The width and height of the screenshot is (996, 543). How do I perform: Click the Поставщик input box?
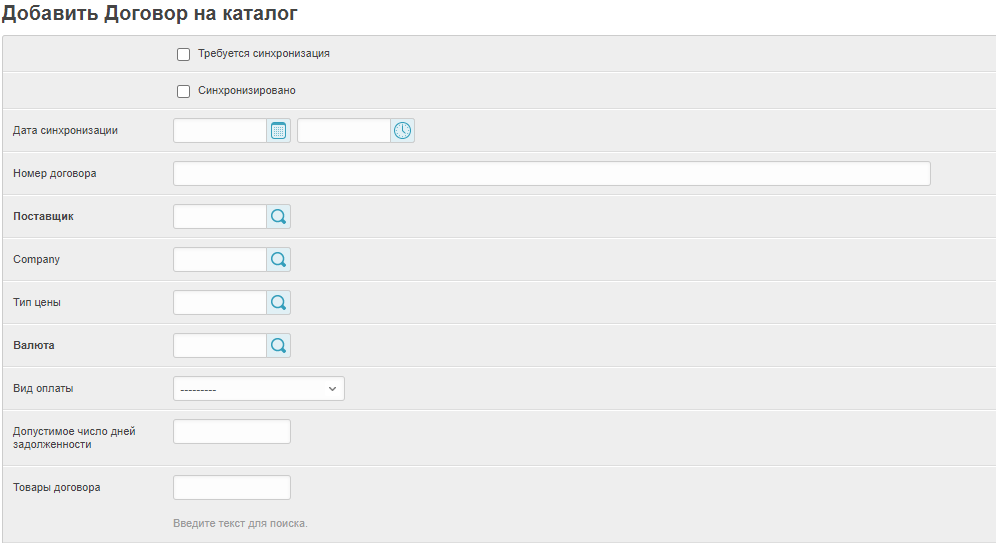click(220, 217)
